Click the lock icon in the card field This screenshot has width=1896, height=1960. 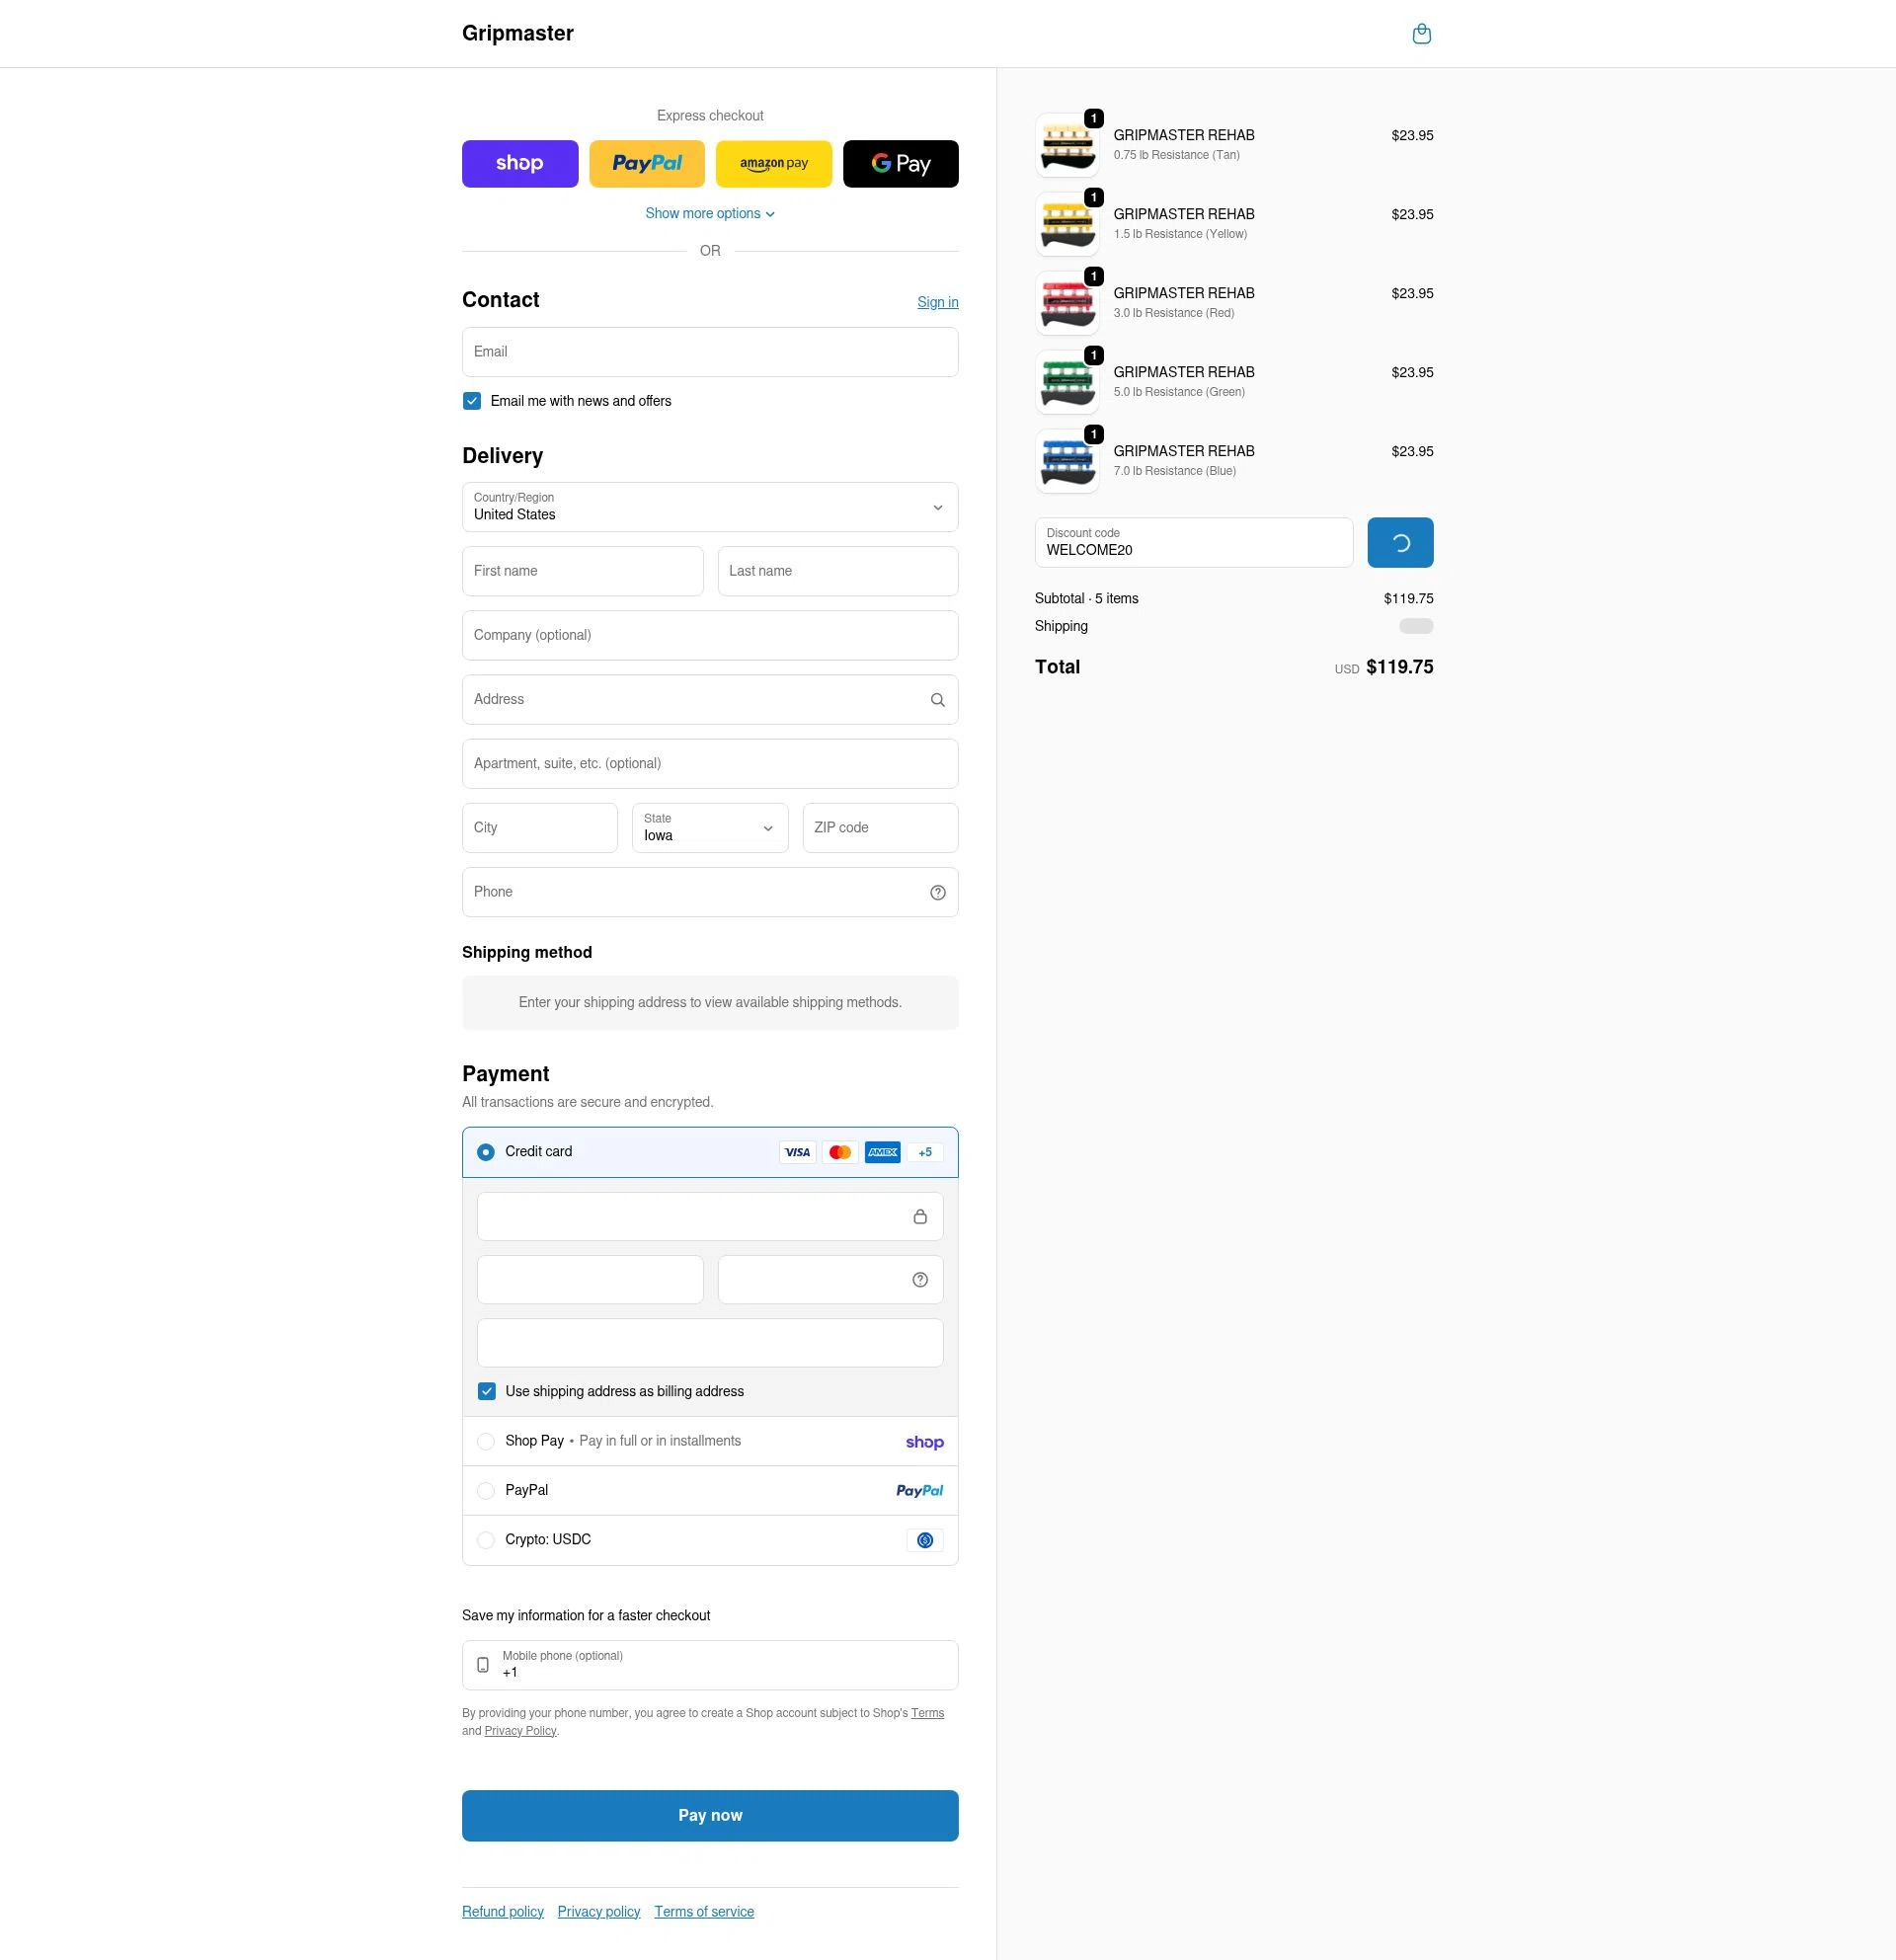(920, 1216)
